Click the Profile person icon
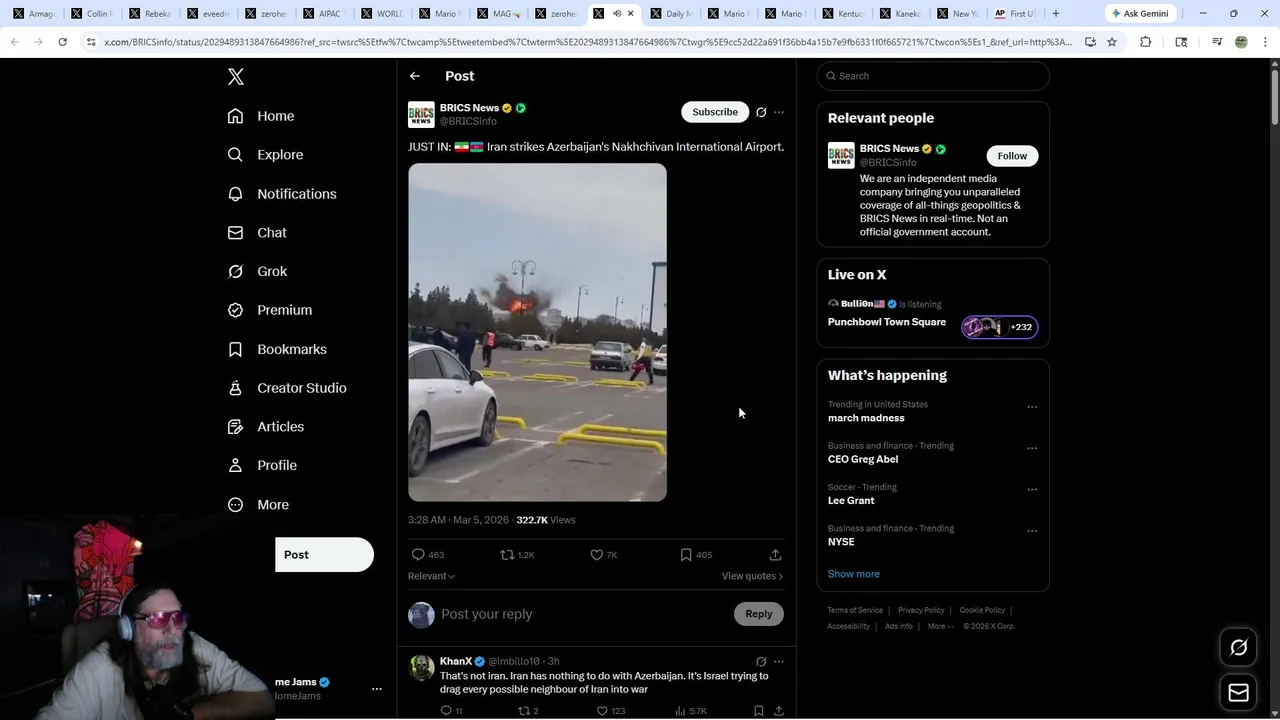1280x720 pixels. tap(235, 465)
